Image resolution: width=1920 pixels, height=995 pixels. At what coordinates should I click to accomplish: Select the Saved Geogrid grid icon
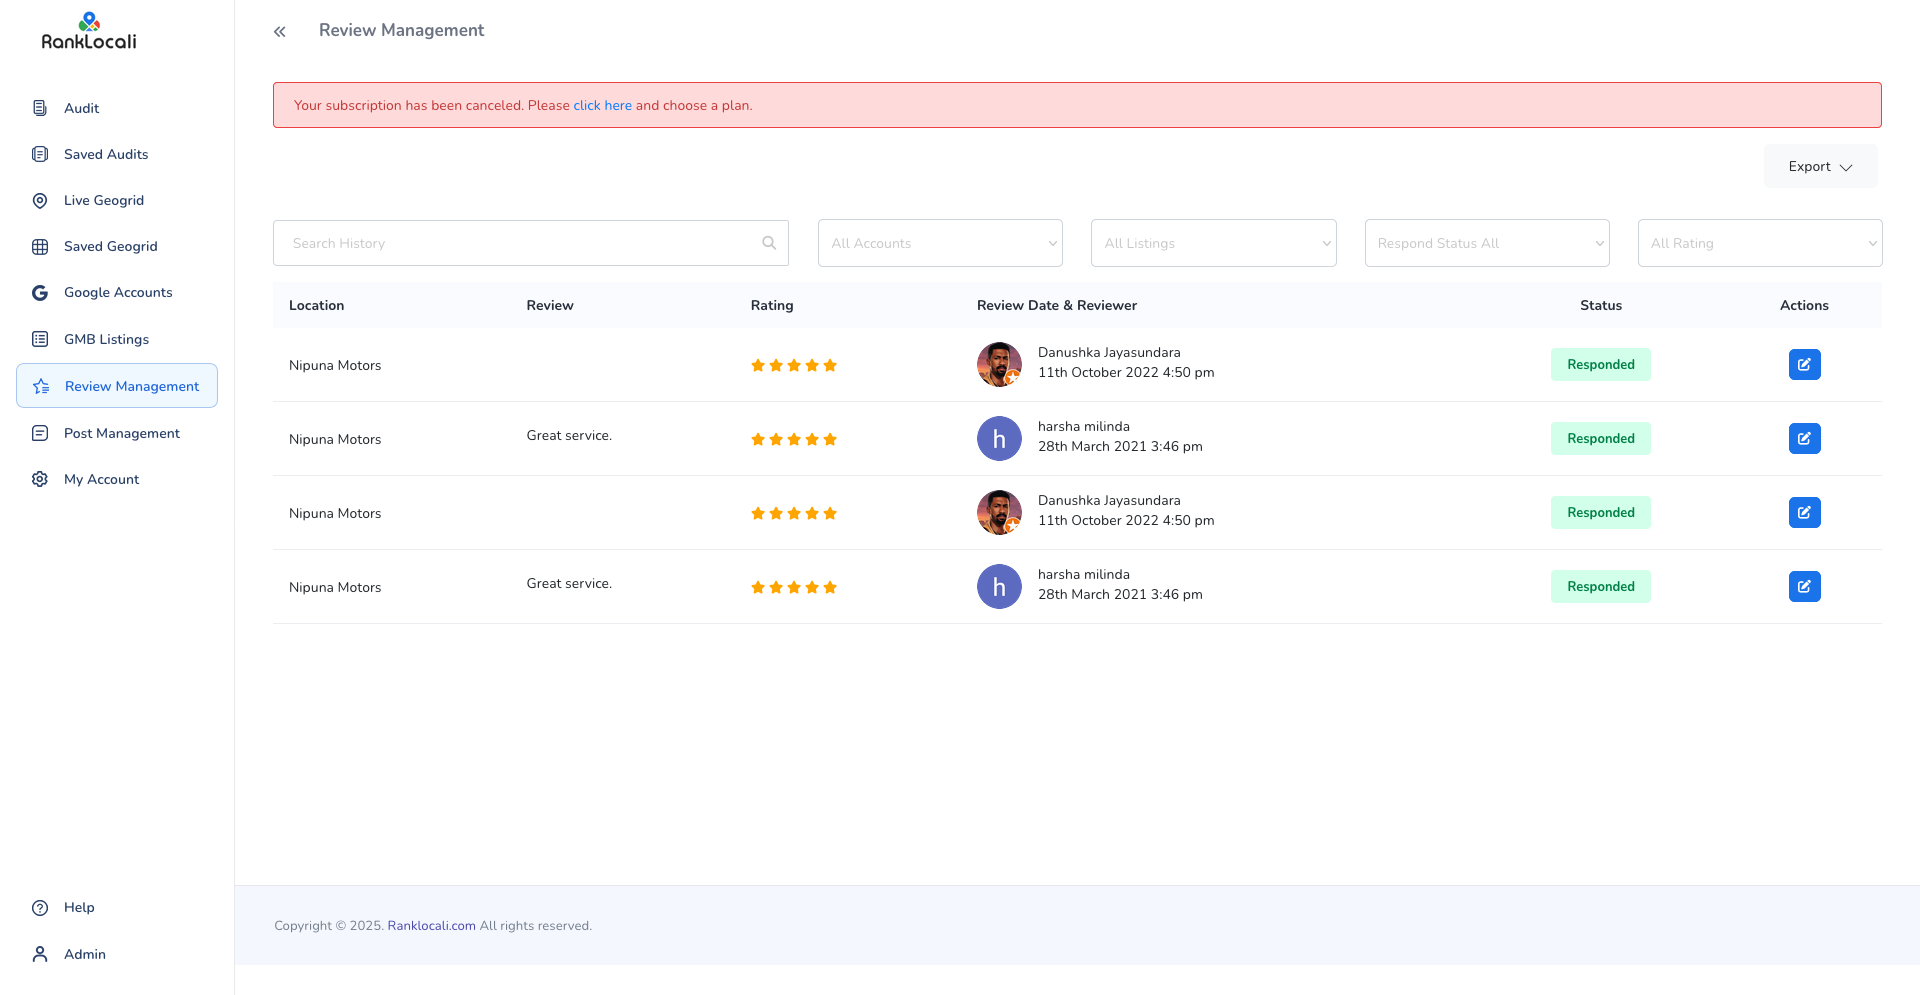pyautogui.click(x=39, y=246)
